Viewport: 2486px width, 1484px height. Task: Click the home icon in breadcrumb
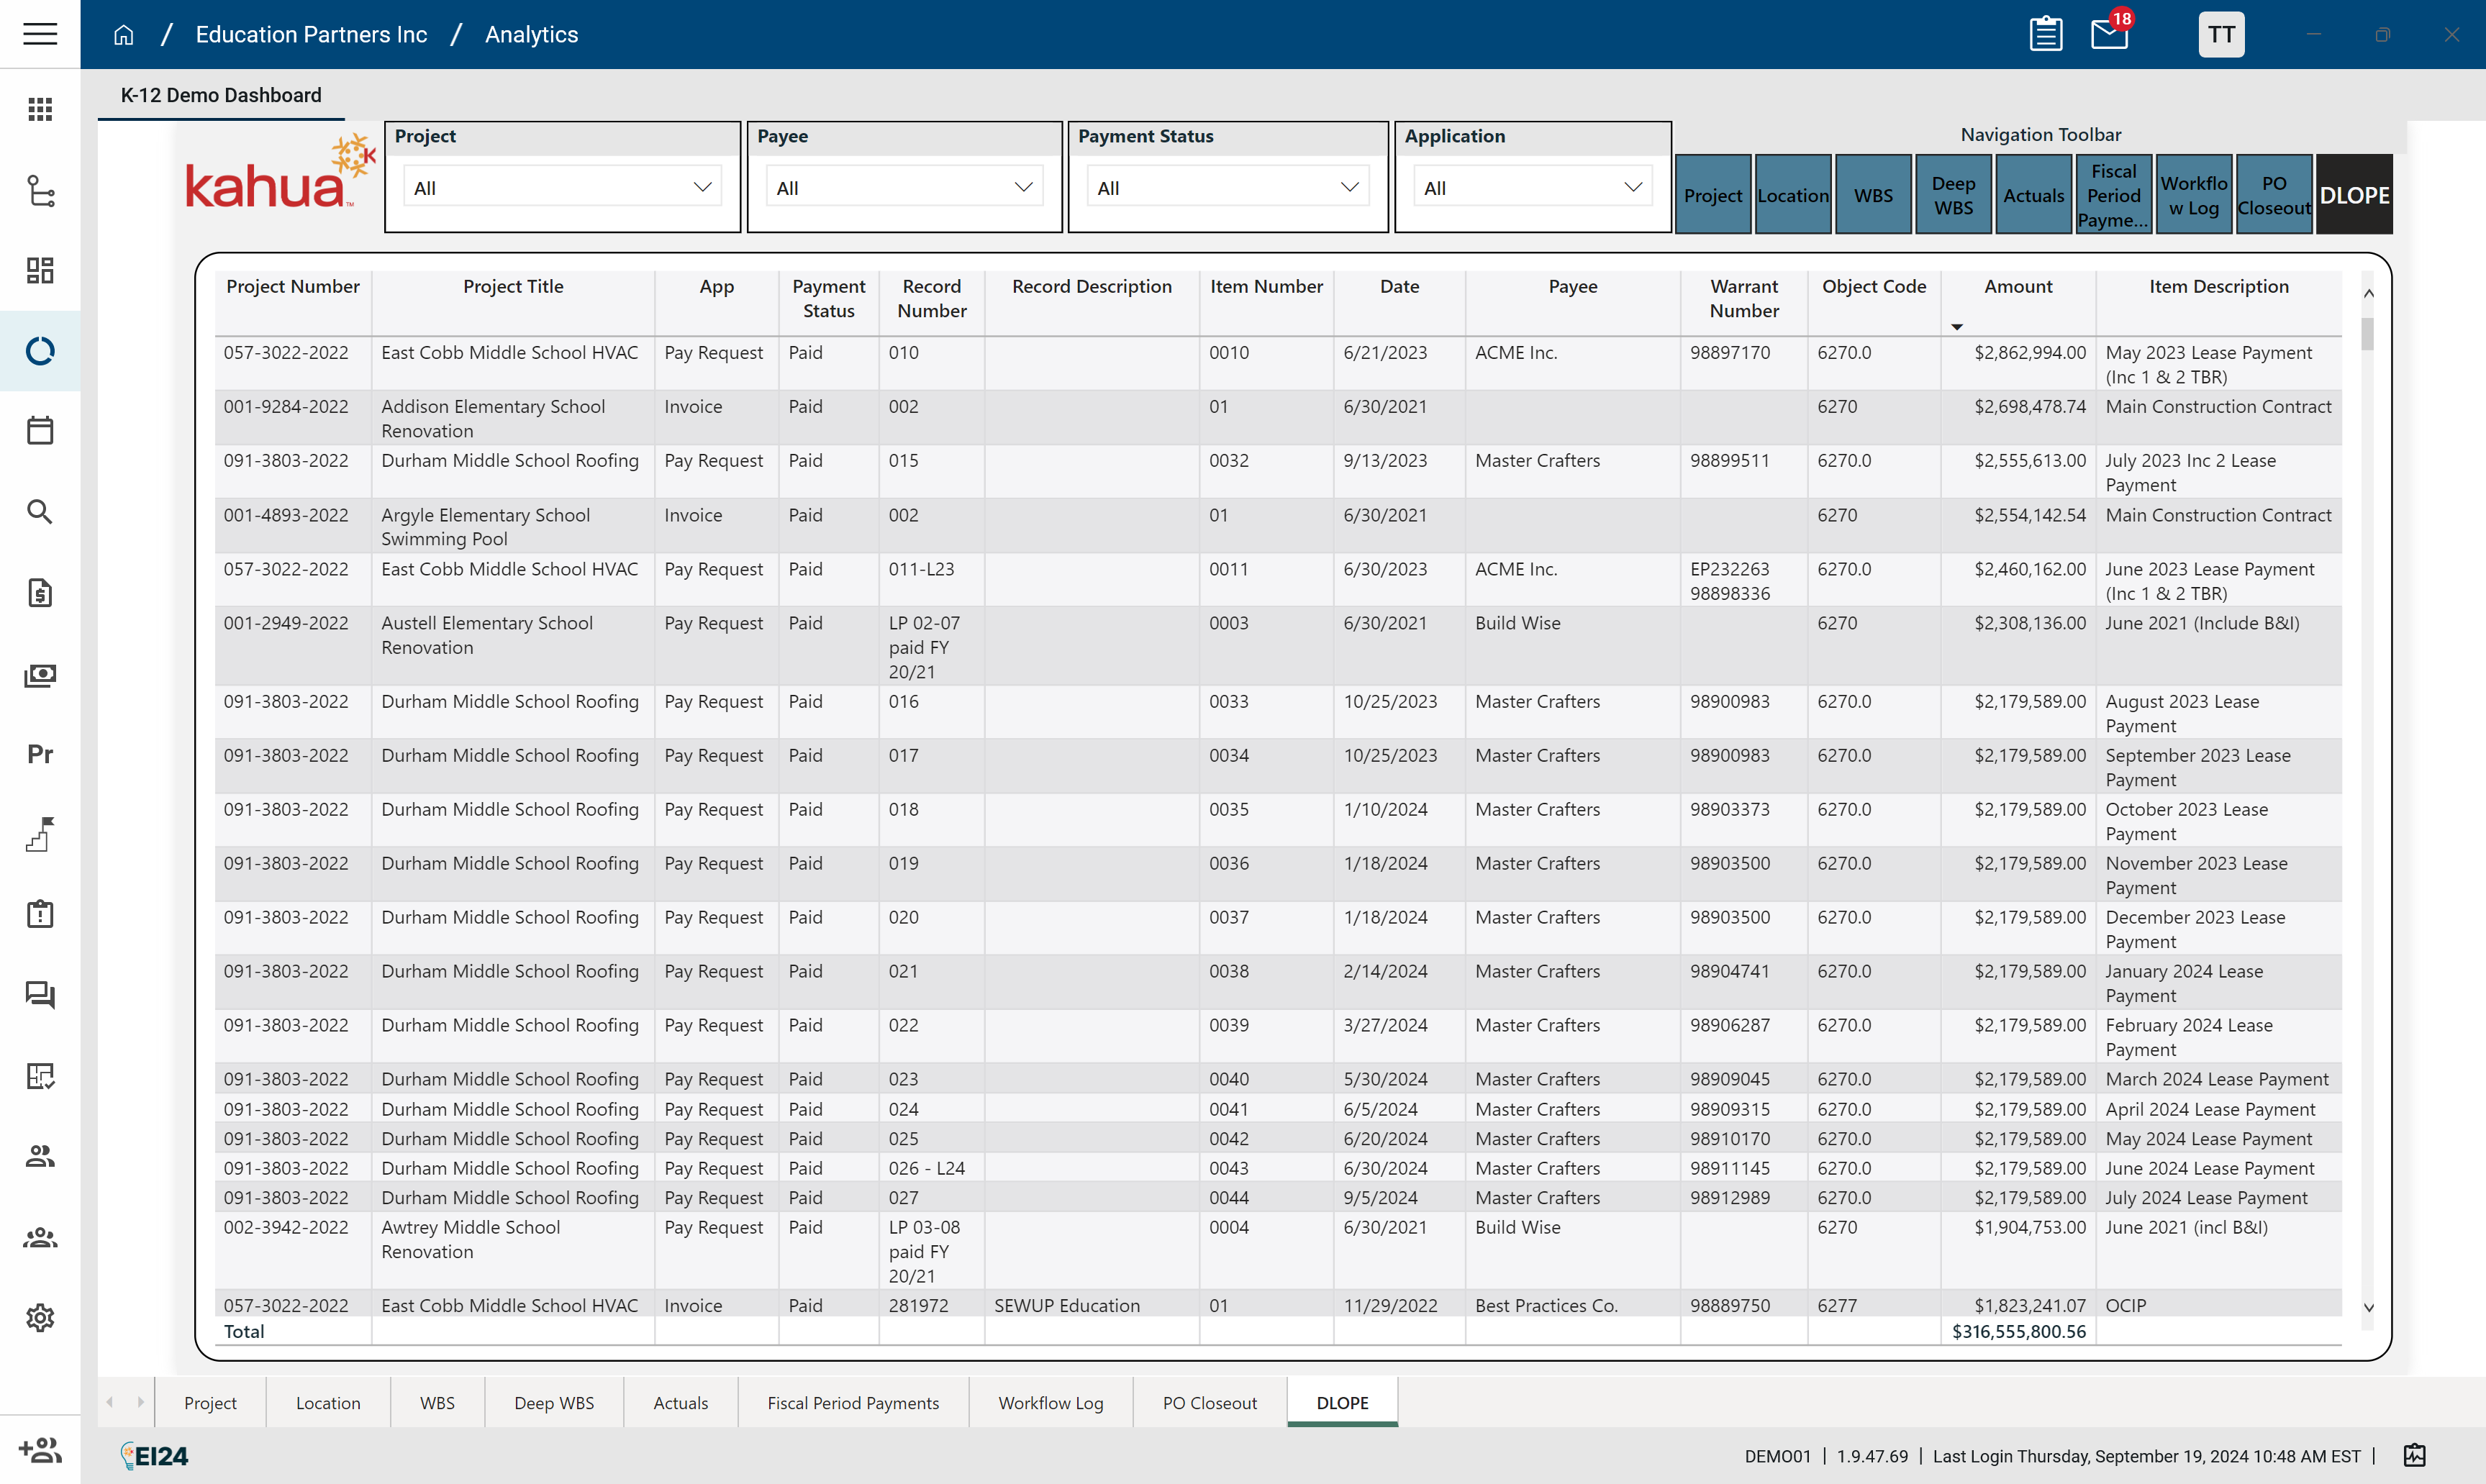123,35
